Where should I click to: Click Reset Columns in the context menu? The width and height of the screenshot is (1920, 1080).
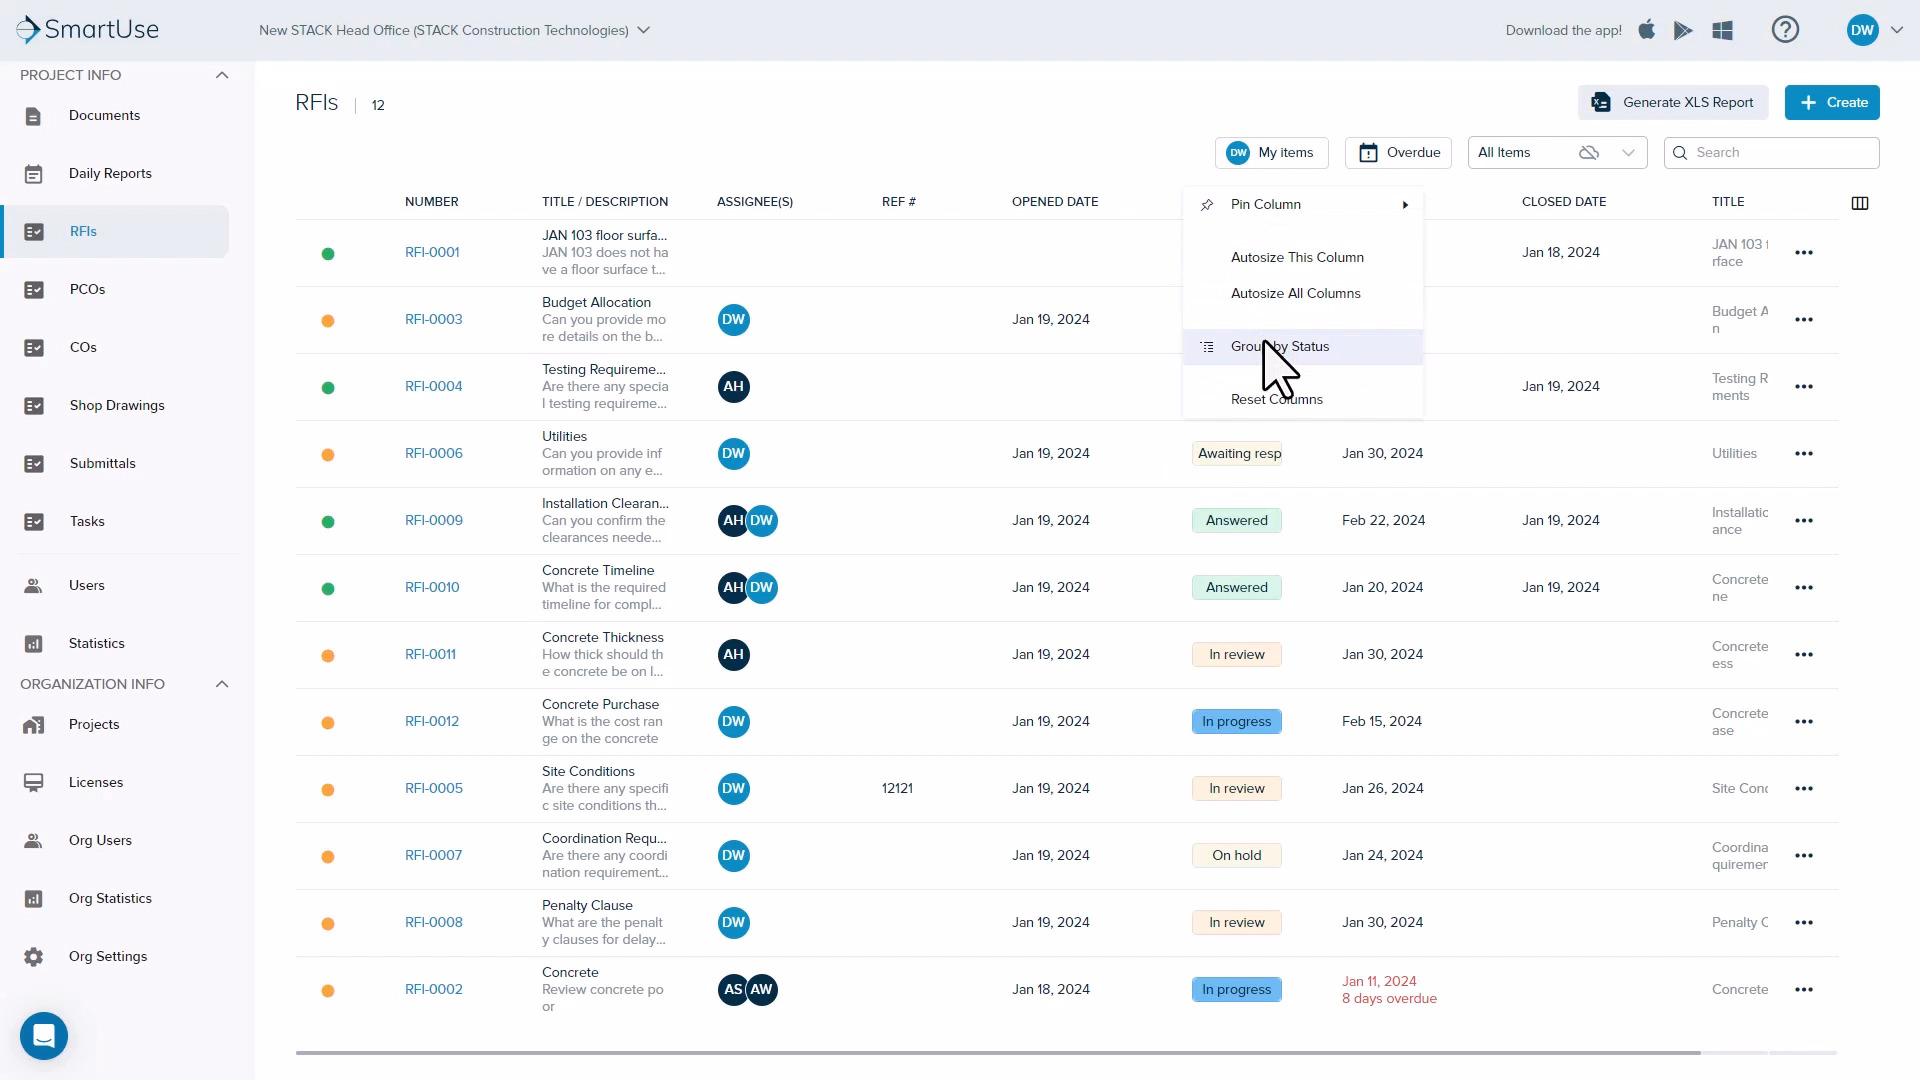coord(1276,398)
